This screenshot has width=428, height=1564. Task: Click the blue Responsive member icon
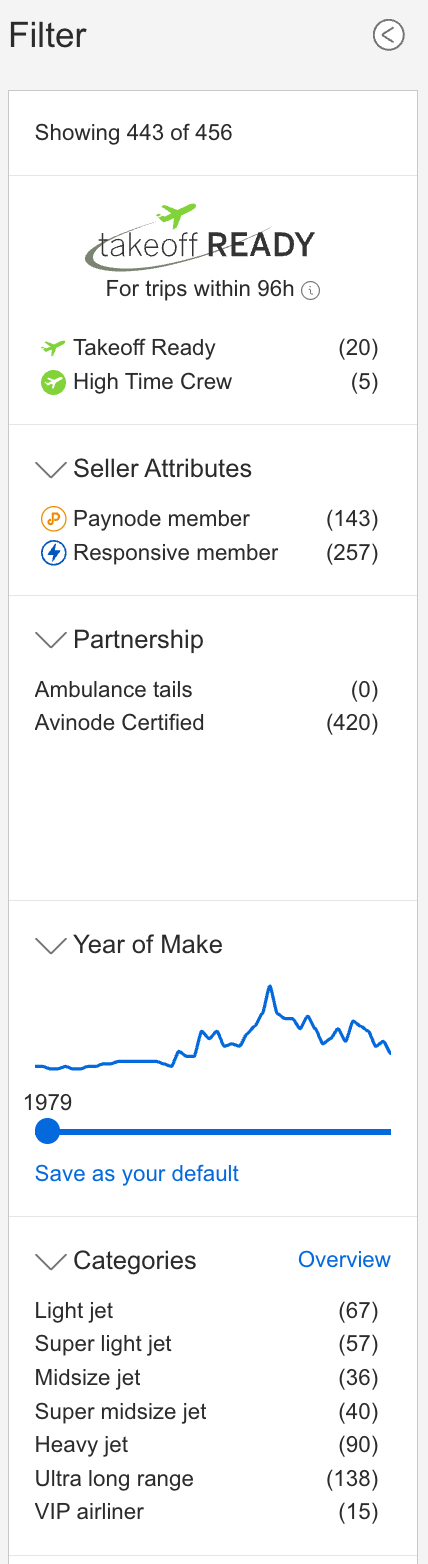[x=53, y=553]
